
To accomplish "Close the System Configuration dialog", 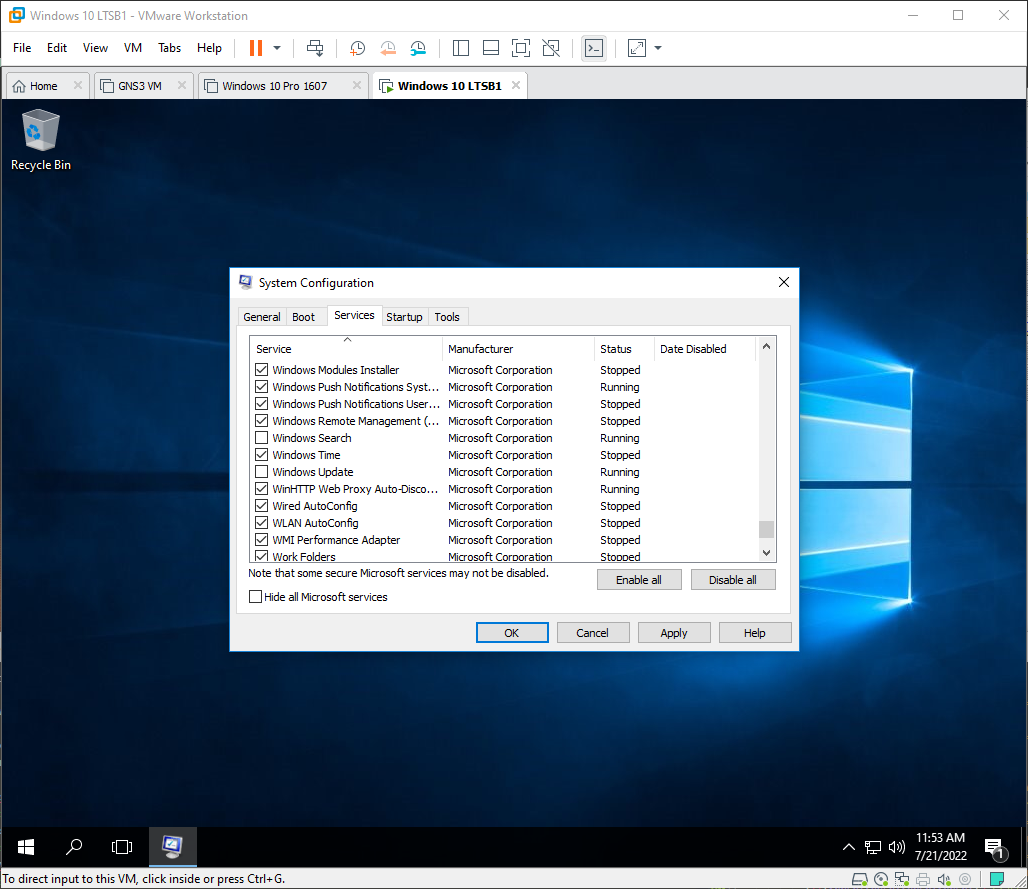I will tap(783, 282).
